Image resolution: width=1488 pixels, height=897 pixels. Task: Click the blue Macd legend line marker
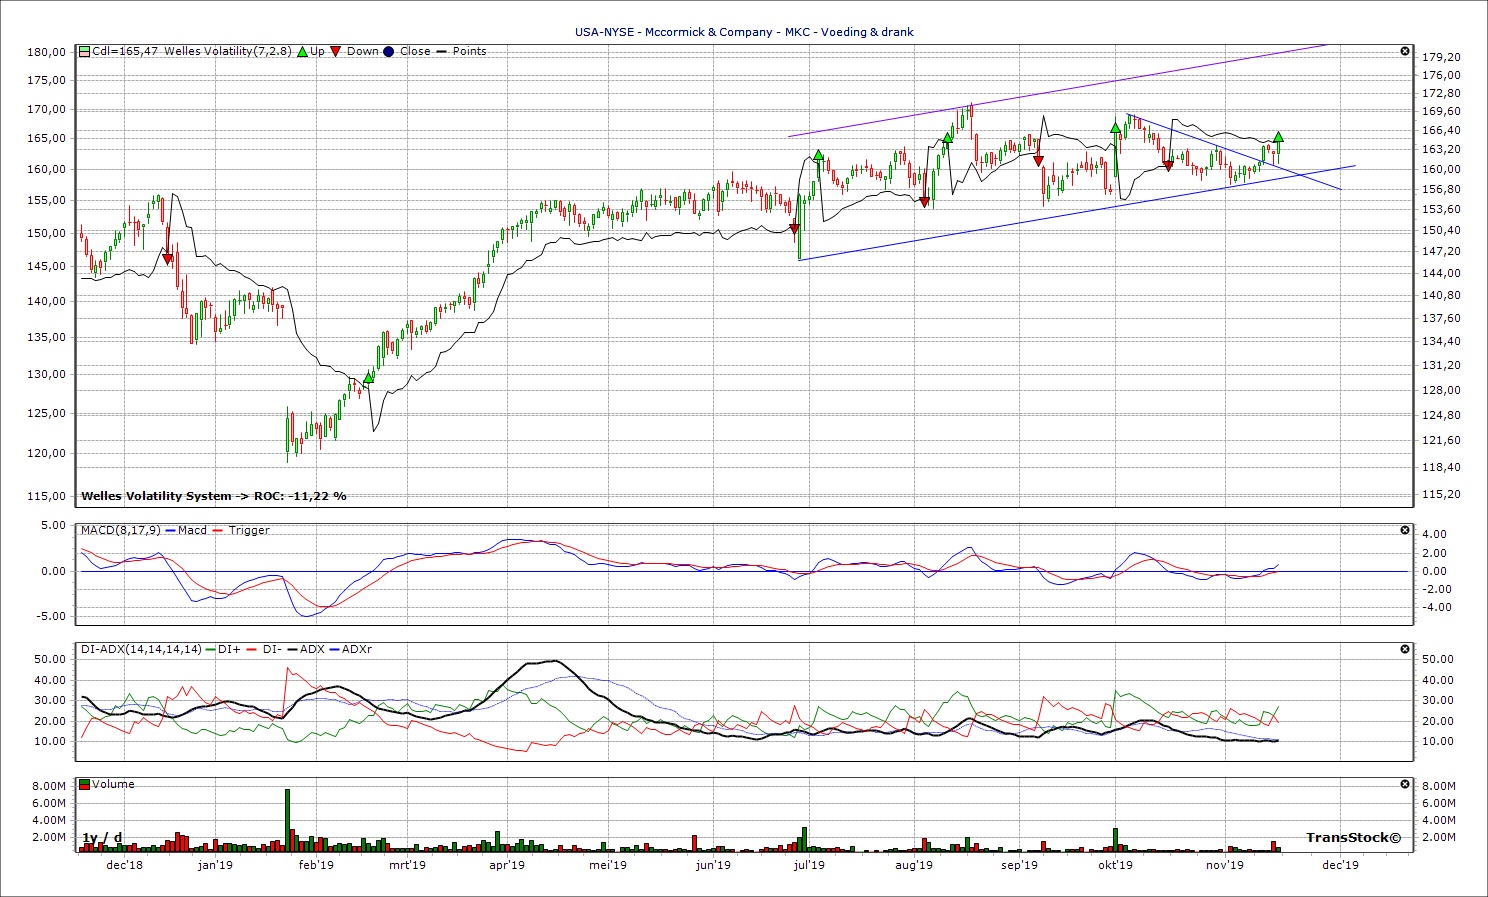(171, 530)
